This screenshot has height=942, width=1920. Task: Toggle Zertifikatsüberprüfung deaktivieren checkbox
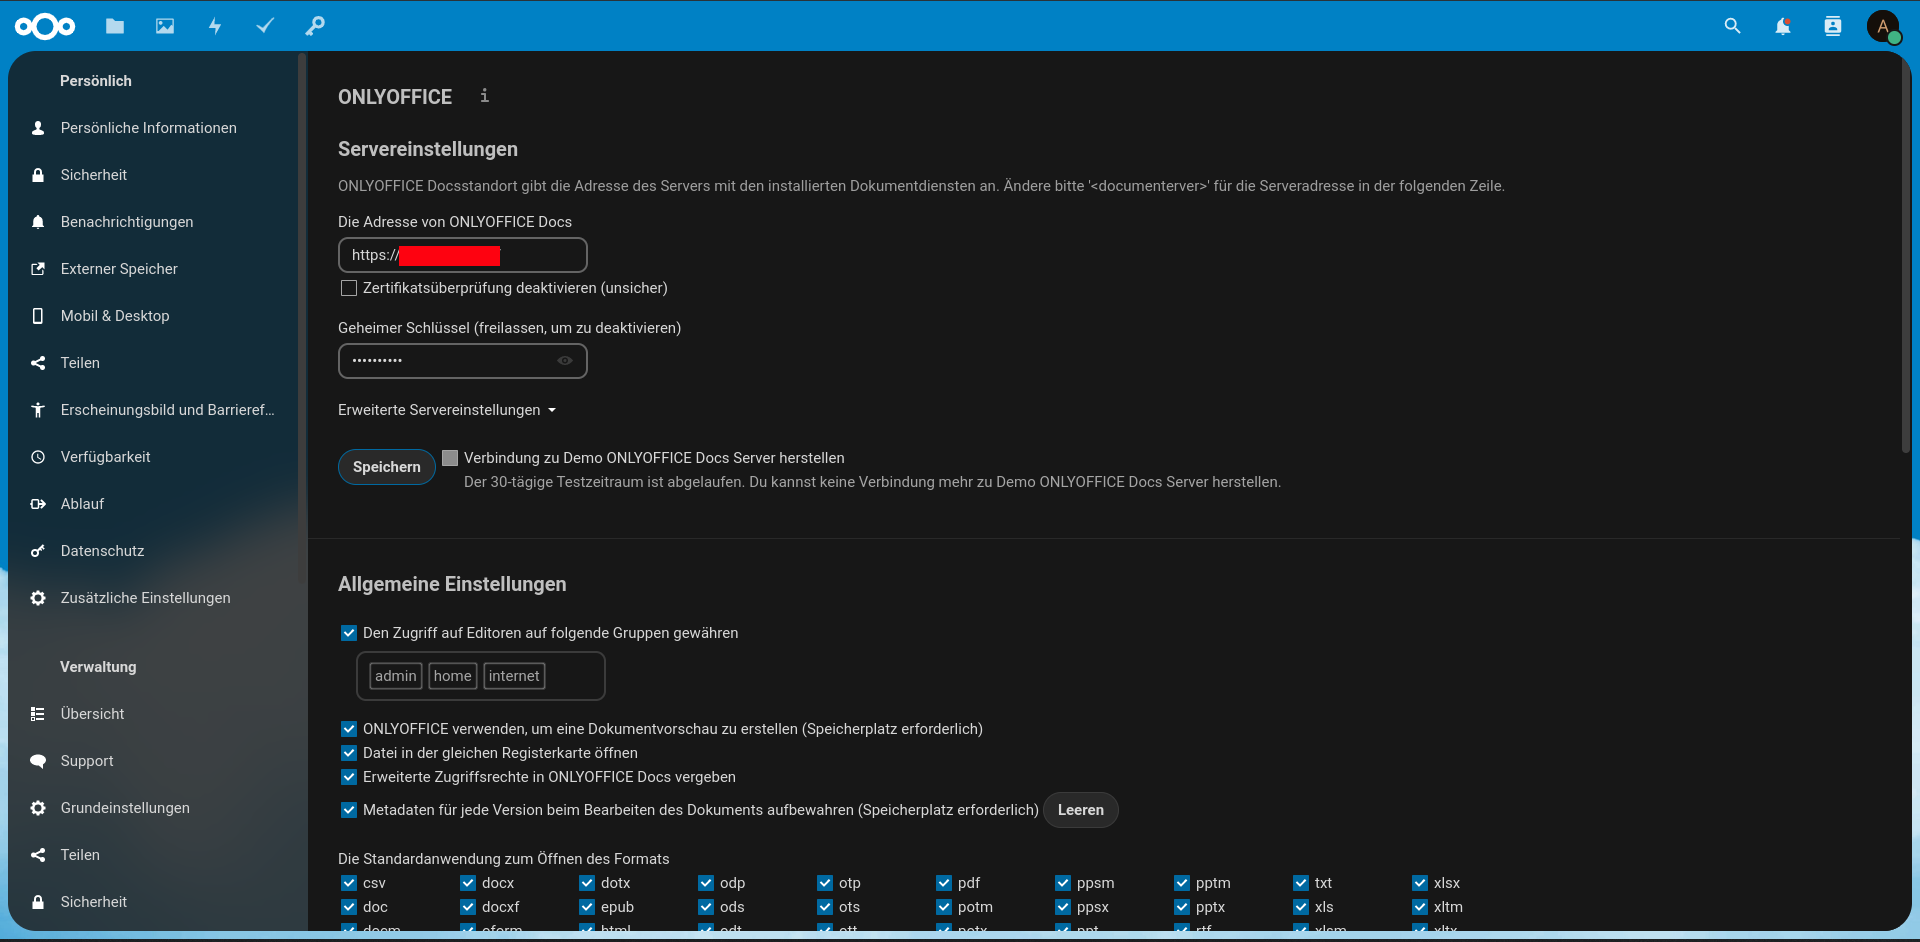coord(349,288)
